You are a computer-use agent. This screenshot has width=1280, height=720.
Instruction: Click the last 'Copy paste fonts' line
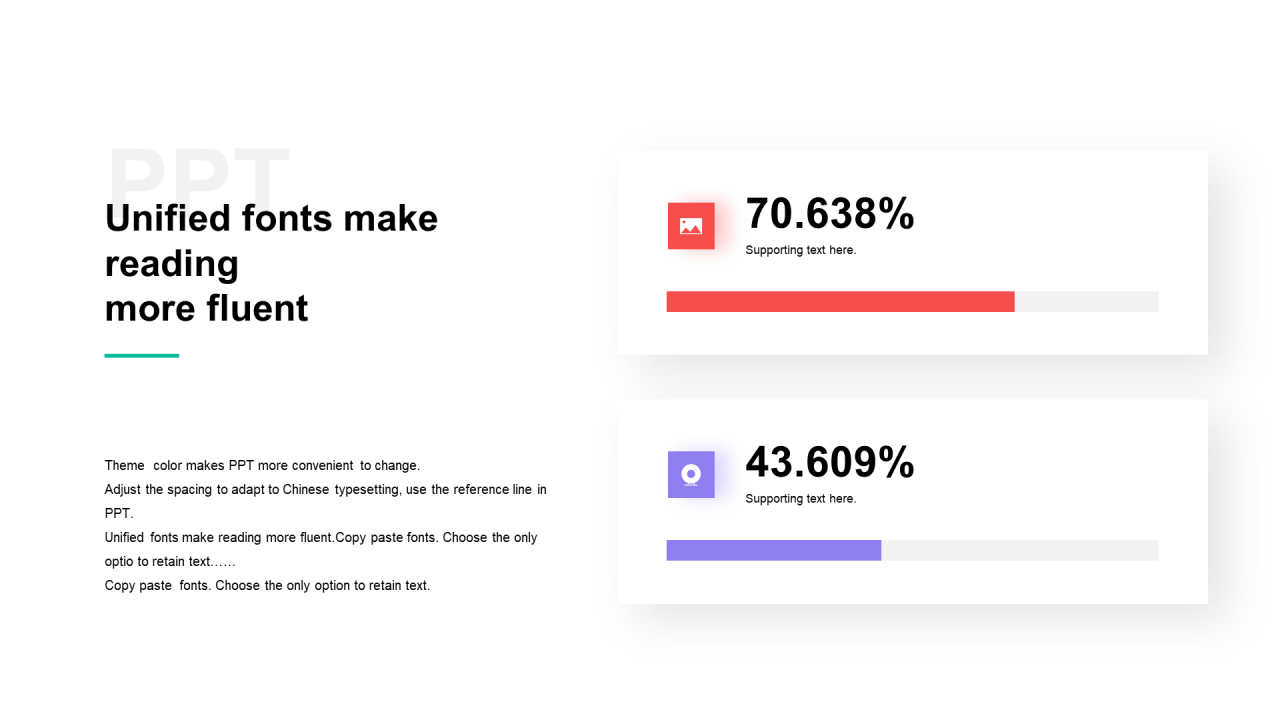pyautogui.click(x=267, y=586)
